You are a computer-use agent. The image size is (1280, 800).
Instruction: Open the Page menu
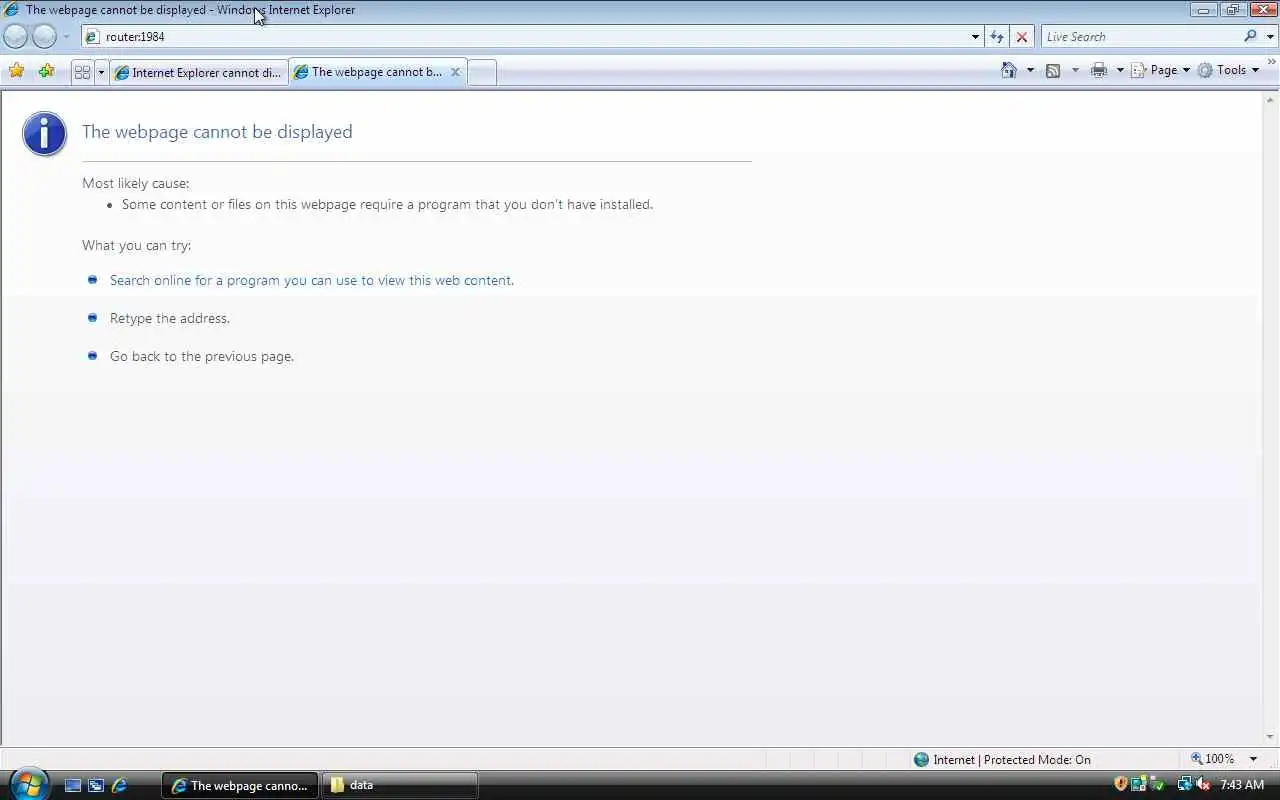coord(1161,70)
